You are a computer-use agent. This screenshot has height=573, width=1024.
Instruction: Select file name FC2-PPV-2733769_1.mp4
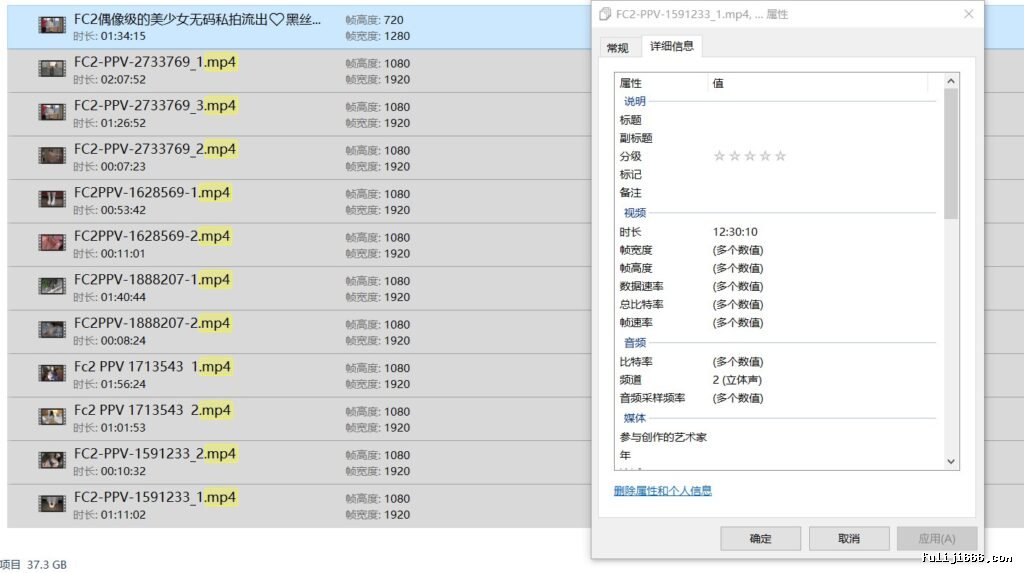tap(155, 62)
